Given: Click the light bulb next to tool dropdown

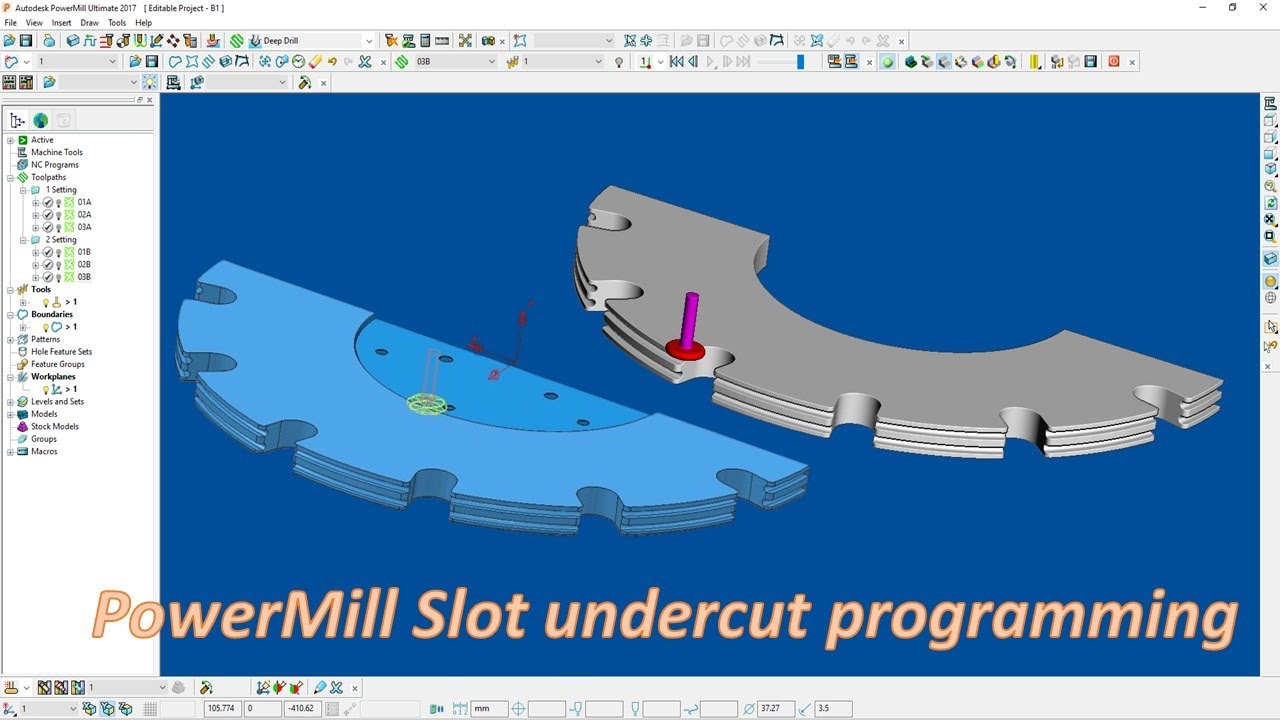Looking at the screenshot, I should pyautogui.click(x=619, y=62).
